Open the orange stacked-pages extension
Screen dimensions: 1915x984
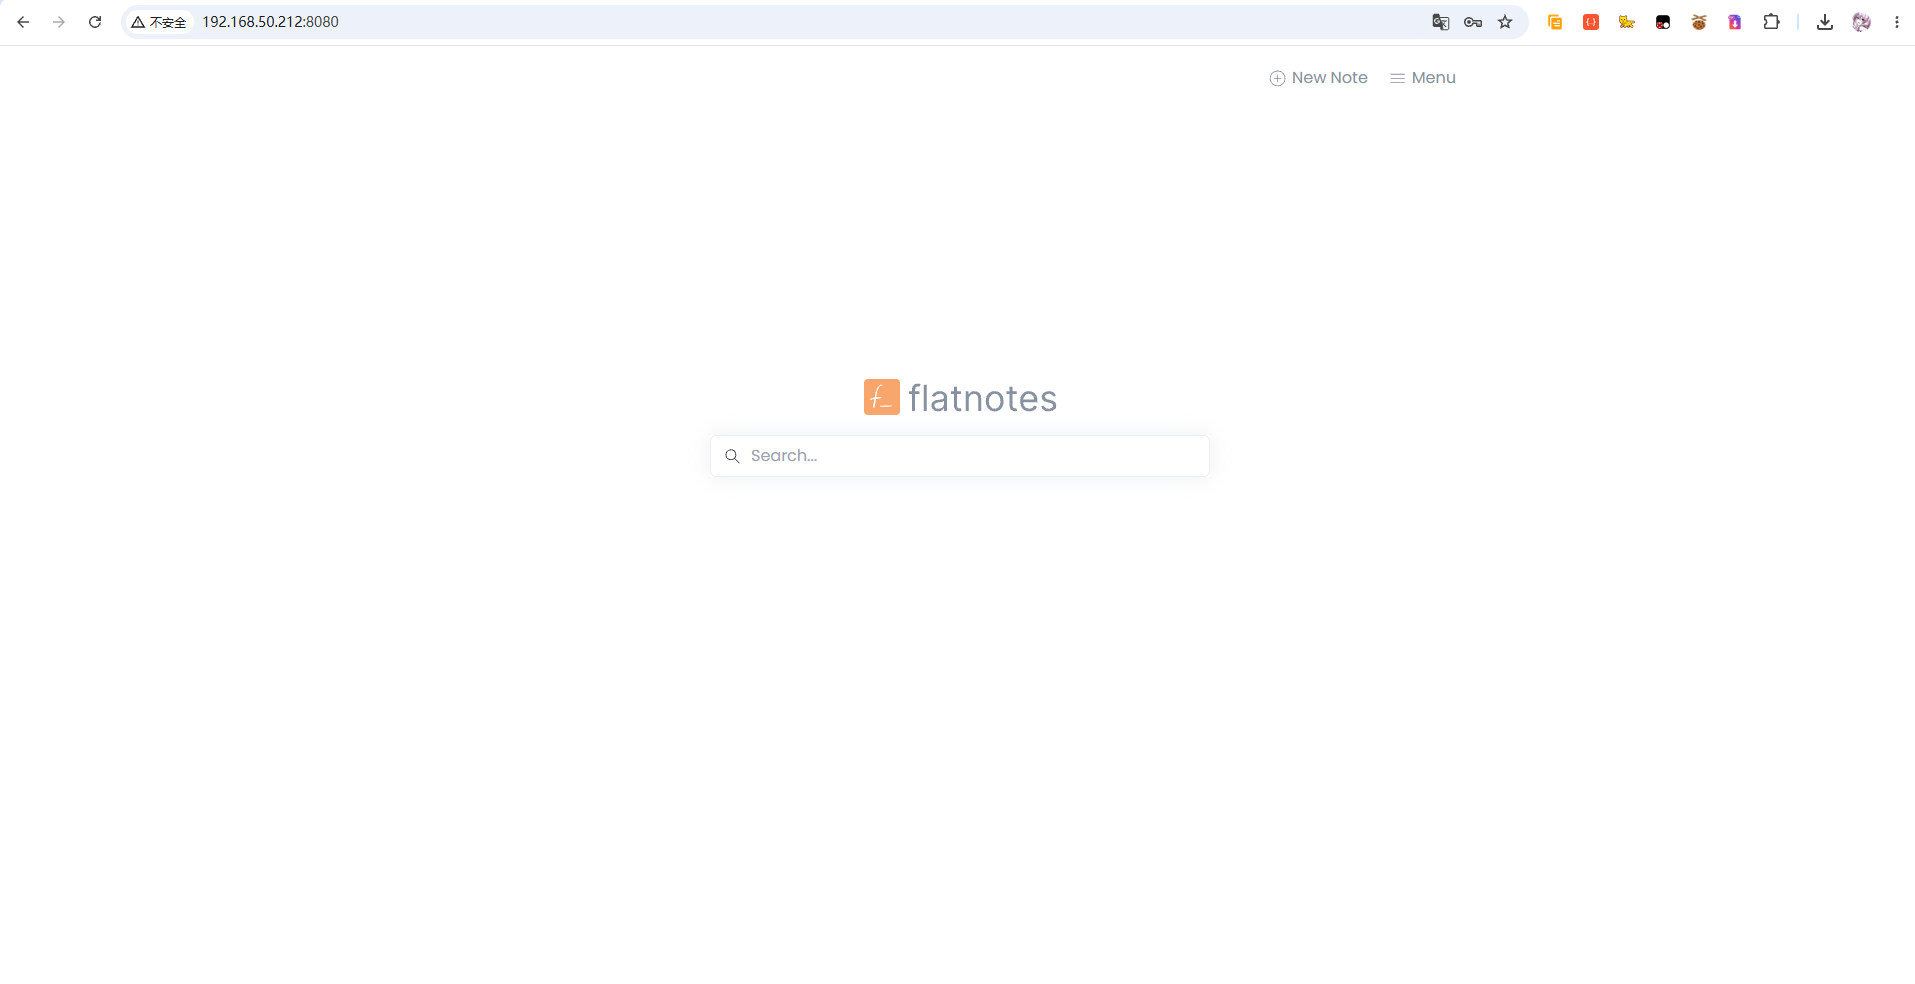coord(1555,22)
